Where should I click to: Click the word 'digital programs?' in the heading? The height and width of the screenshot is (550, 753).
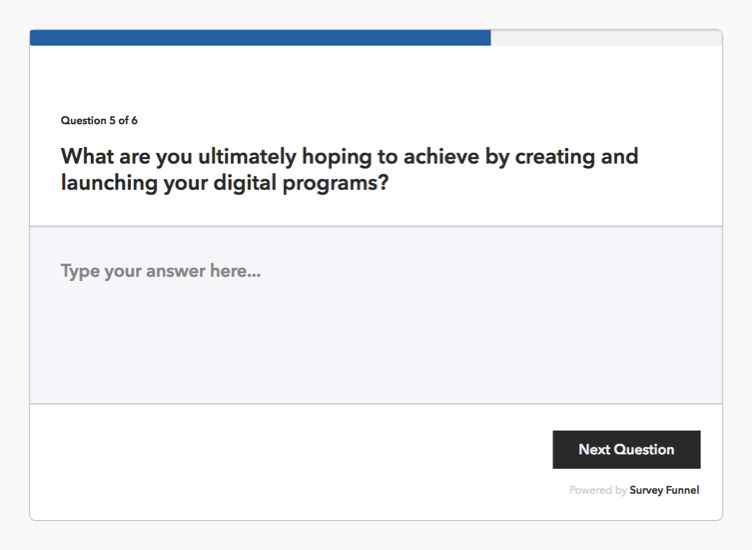click(301, 183)
